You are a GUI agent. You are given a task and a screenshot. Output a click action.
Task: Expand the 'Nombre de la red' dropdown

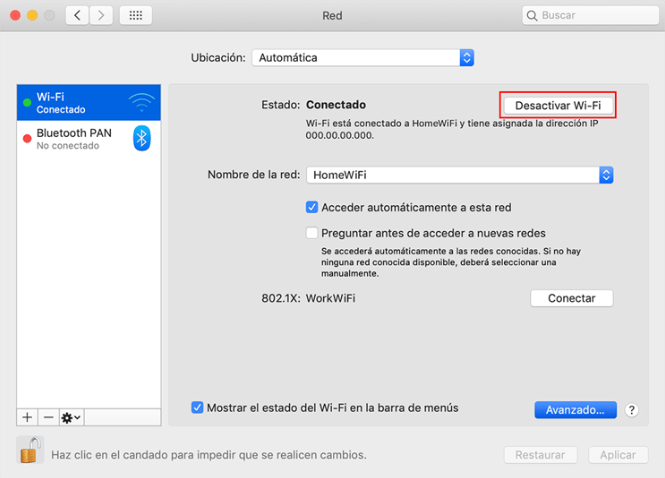[x=459, y=175]
